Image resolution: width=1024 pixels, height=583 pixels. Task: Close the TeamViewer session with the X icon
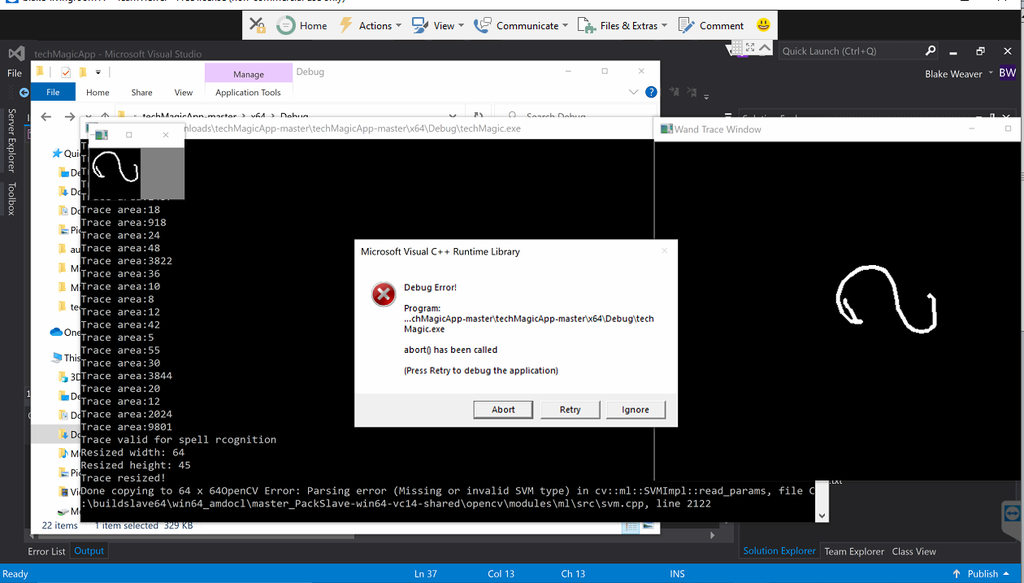pyautogui.click(x=257, y=25)
